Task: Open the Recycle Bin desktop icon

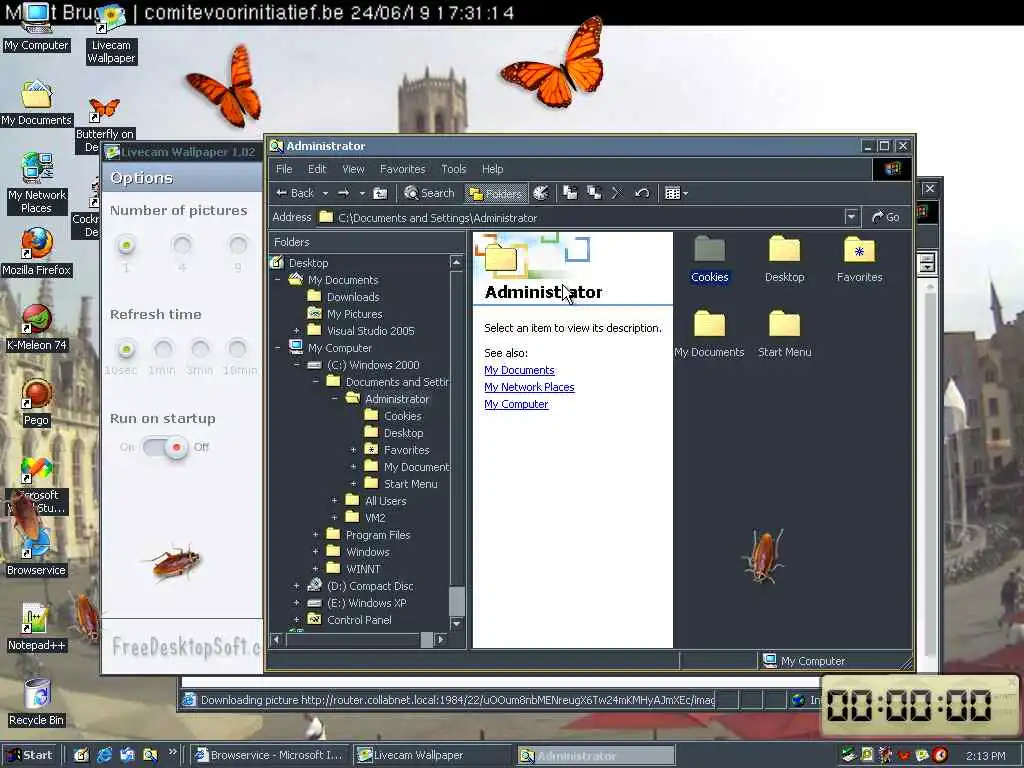Action: pyautogui.click(x=37, y=703)
